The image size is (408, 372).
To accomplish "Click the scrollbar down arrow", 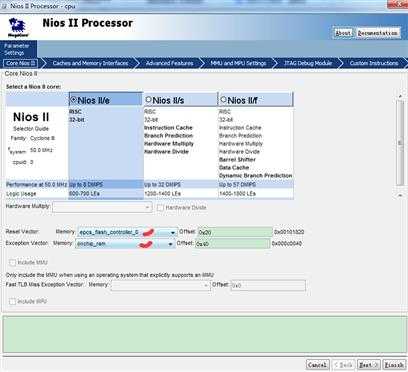I will point(400,195).
